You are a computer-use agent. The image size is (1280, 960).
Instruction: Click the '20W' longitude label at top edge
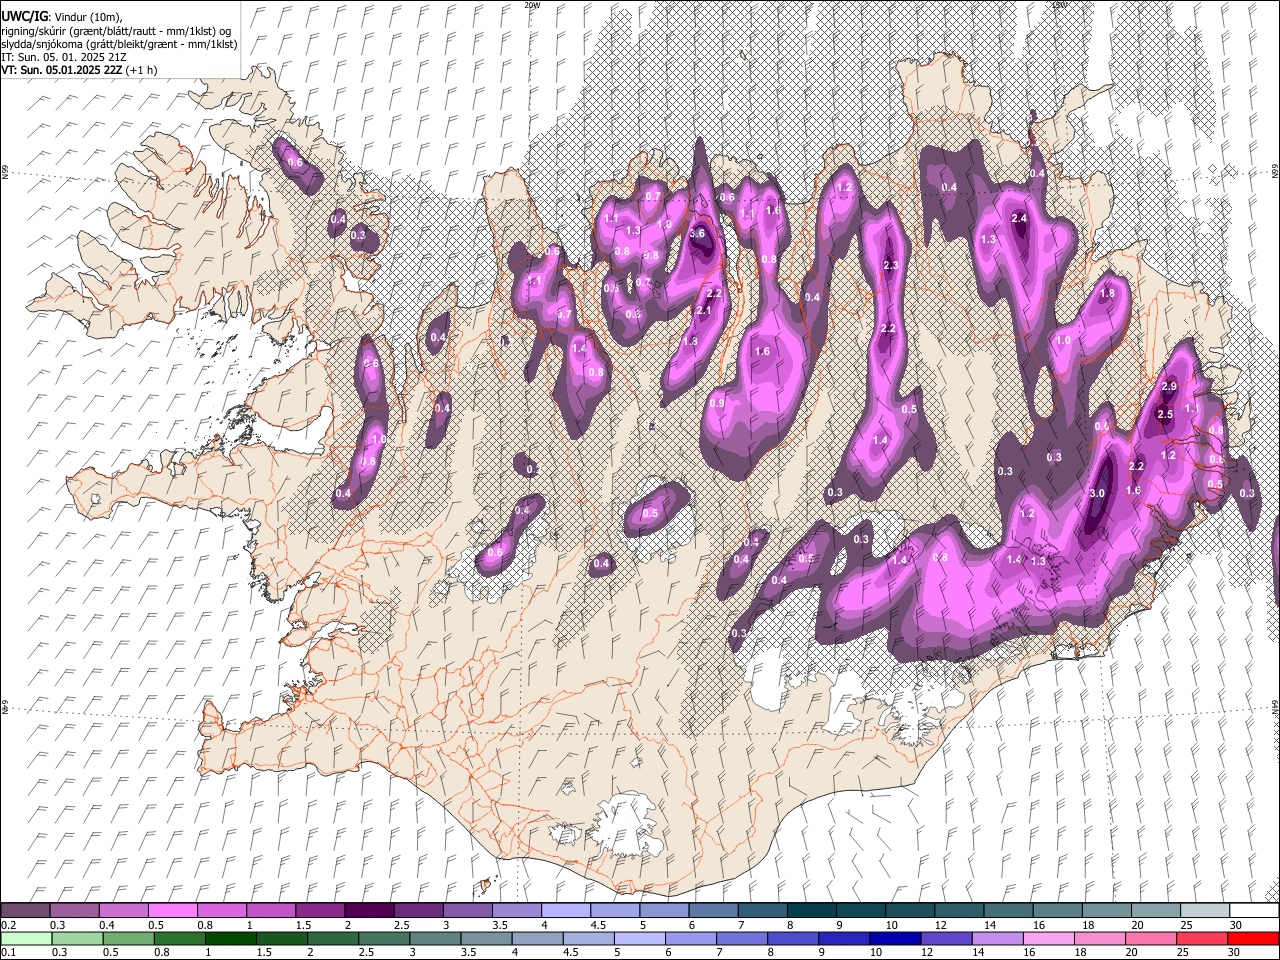pos(532,5)
